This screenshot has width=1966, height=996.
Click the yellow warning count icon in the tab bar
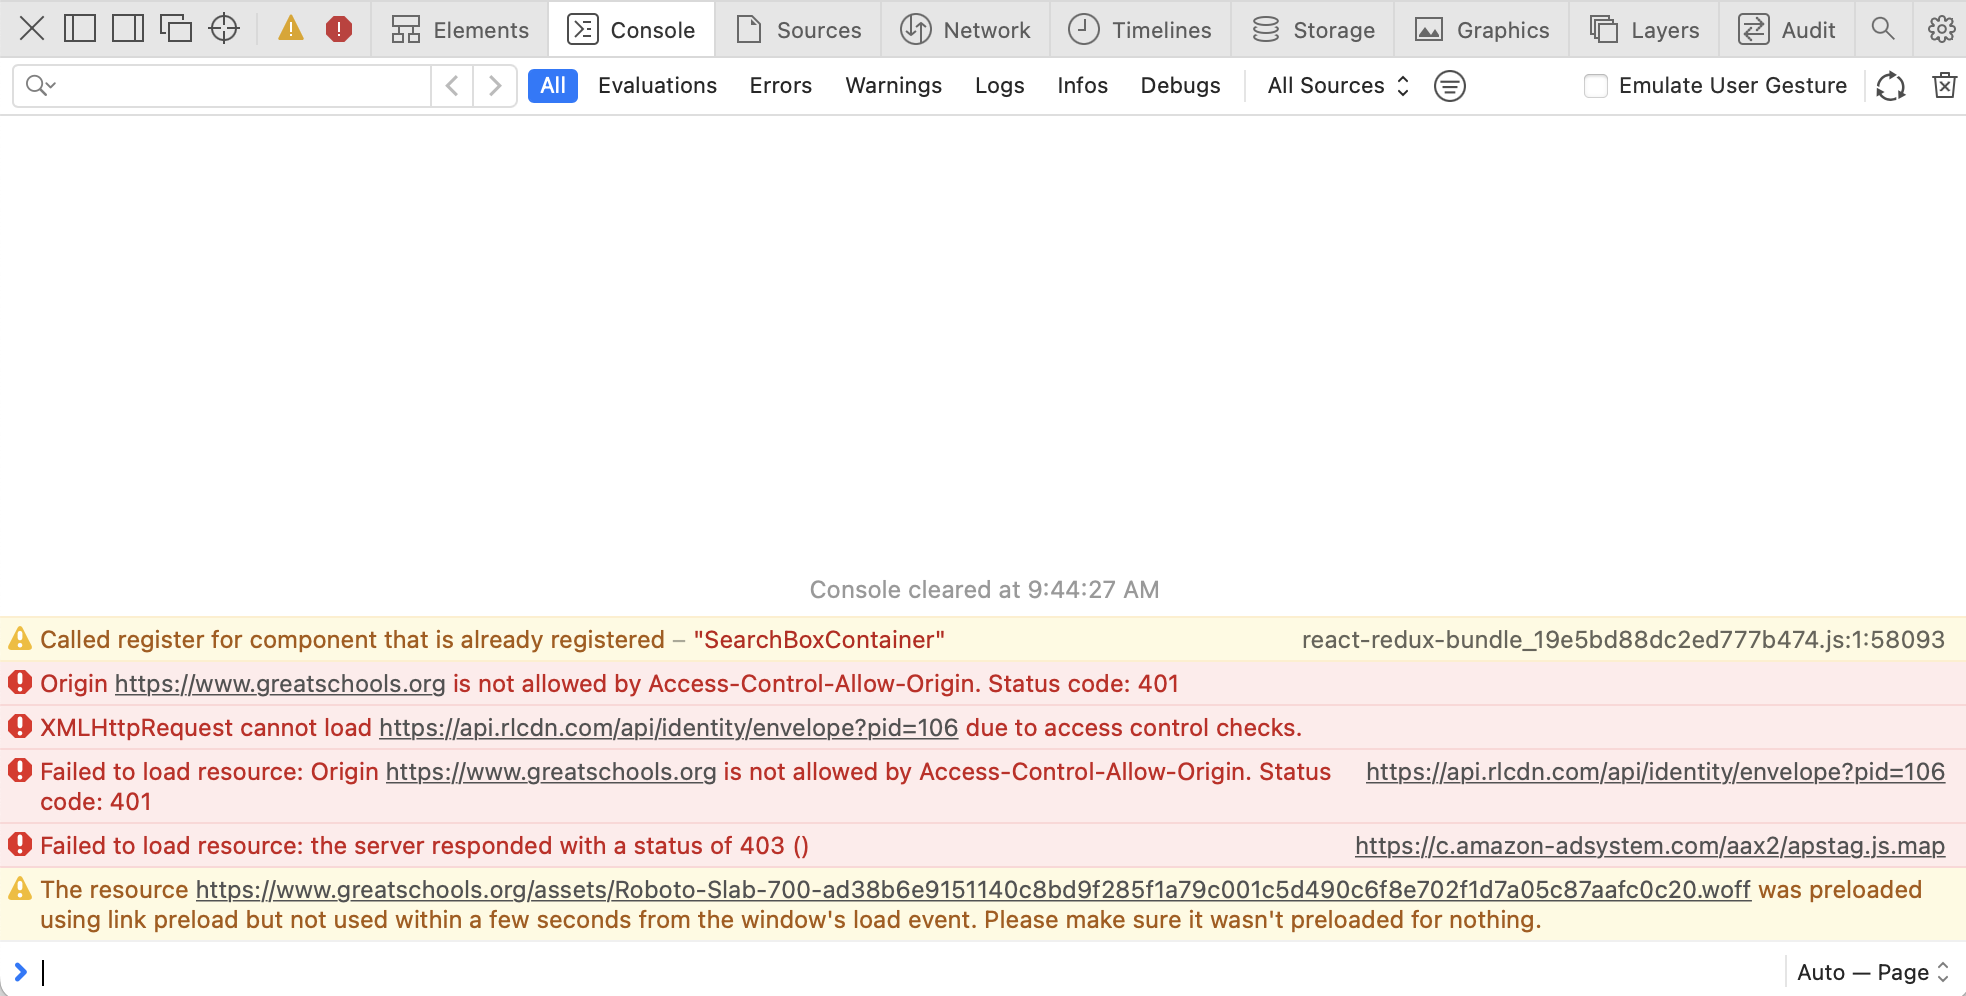(291, 29)
